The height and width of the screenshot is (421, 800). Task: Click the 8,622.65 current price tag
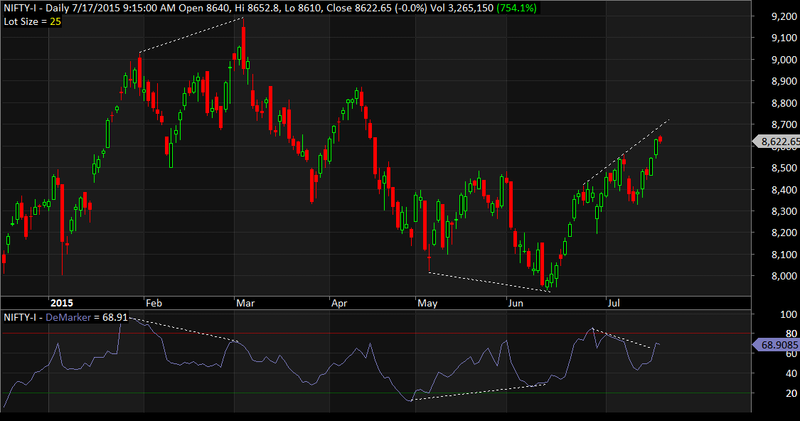tap(779, 141)
